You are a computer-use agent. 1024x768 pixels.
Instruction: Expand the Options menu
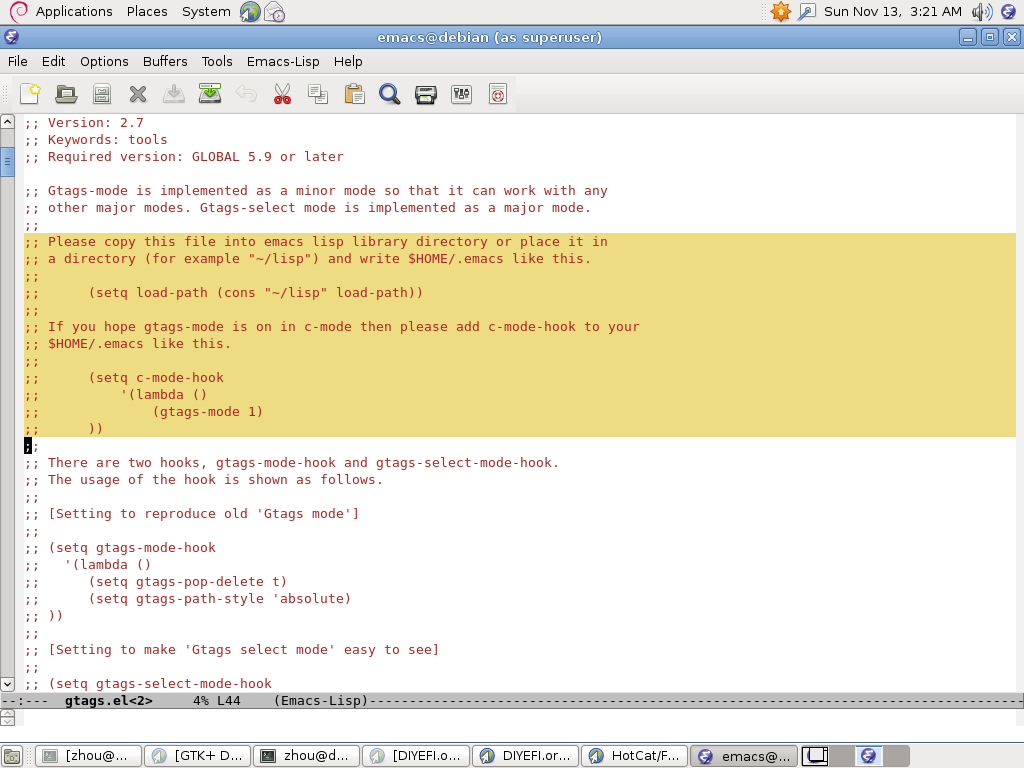pyautogui.click(x=104, y=61)
